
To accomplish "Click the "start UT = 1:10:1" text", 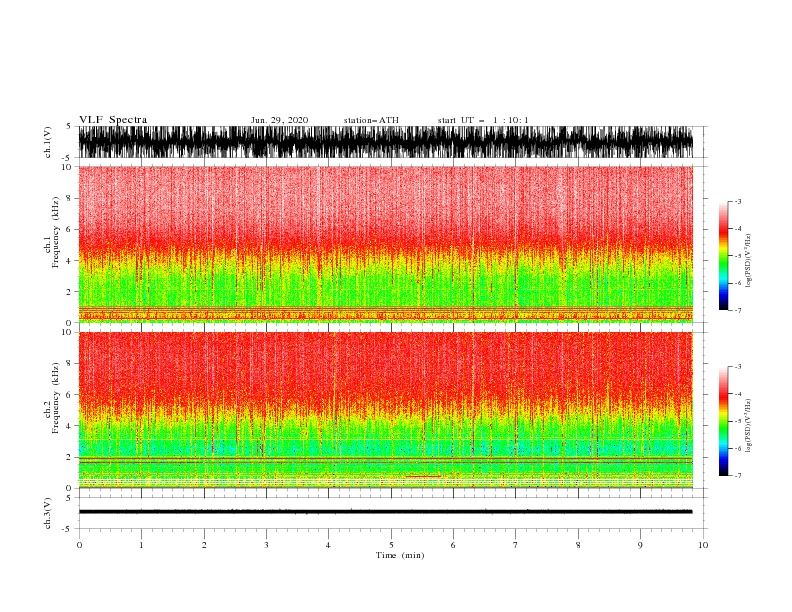I will click(483, 120).
